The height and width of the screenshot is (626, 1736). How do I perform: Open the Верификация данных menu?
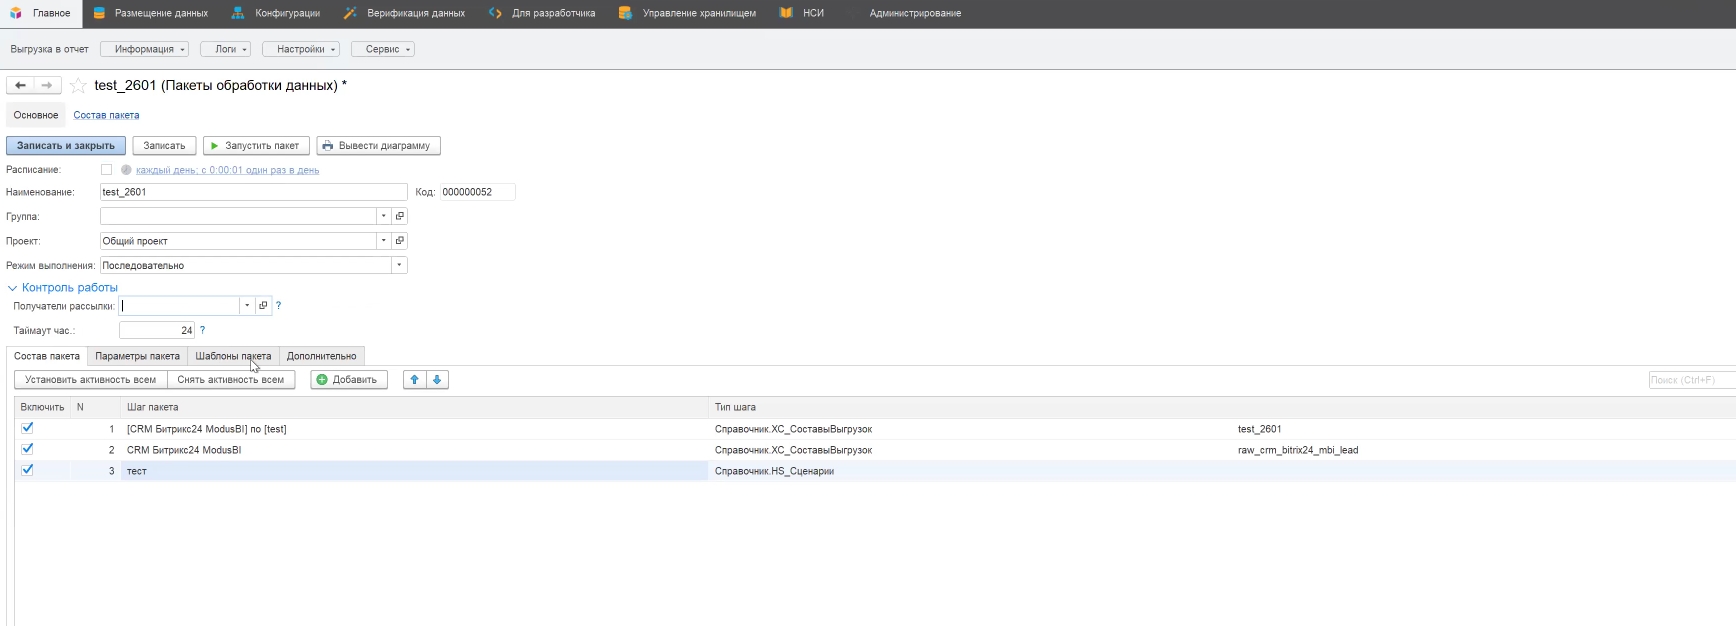415,13
